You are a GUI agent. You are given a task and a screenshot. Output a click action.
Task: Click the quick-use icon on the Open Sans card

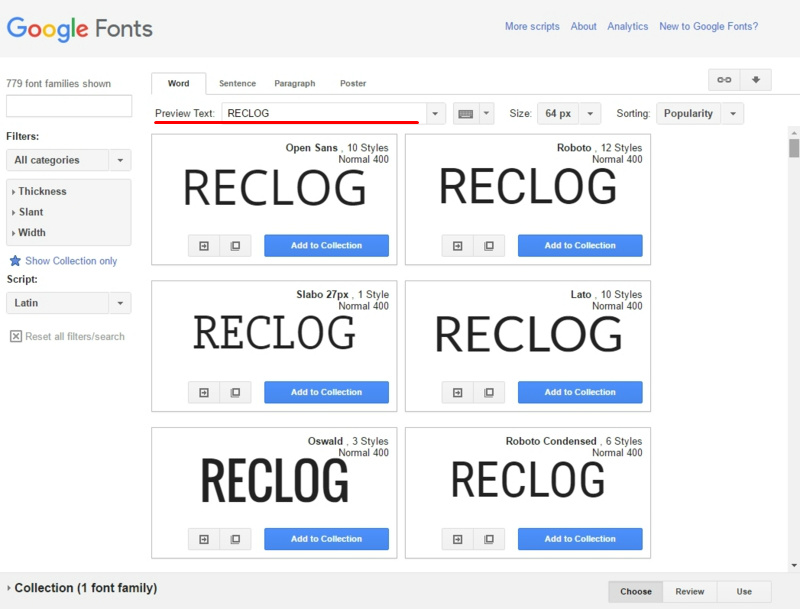click(203, 245)
